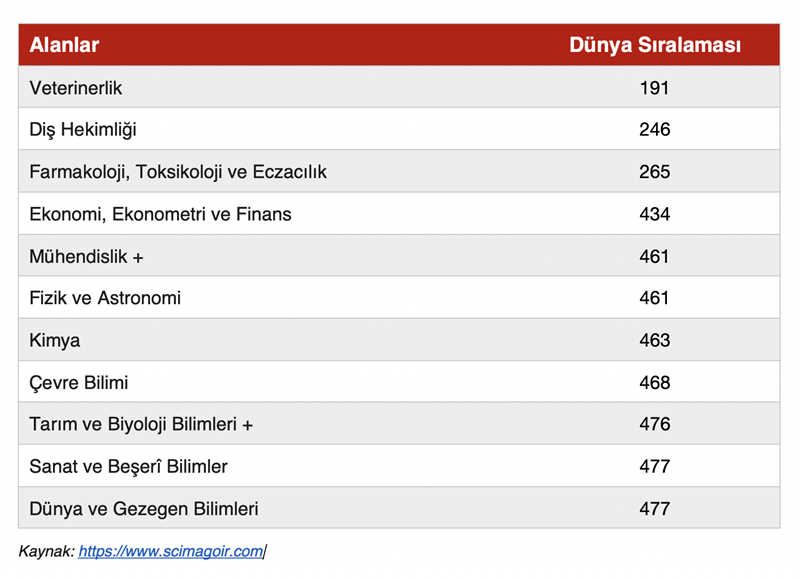The width and height of the screenshot is (800, 579).
Task: Click Sanat ve Beşerî Bilimler cell
Action: [x=129, y=466]
